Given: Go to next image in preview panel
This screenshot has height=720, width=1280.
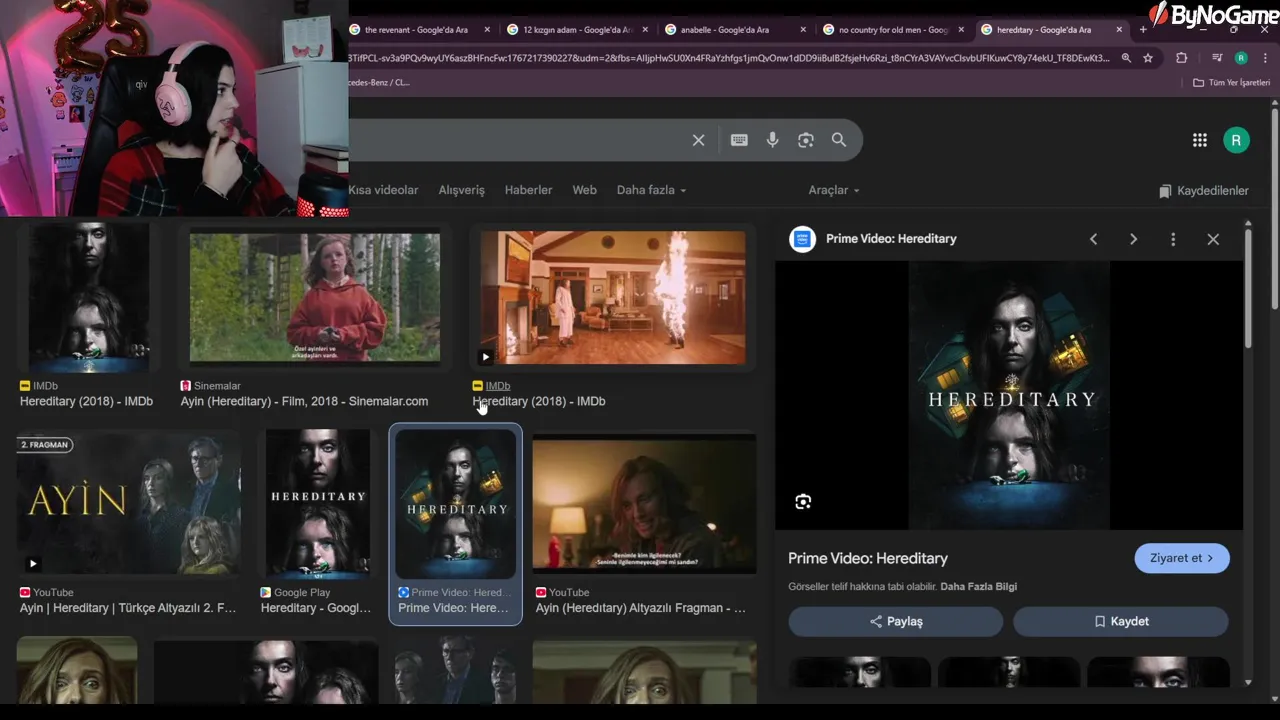Looking at the screenshot, I should (1133, 239).
